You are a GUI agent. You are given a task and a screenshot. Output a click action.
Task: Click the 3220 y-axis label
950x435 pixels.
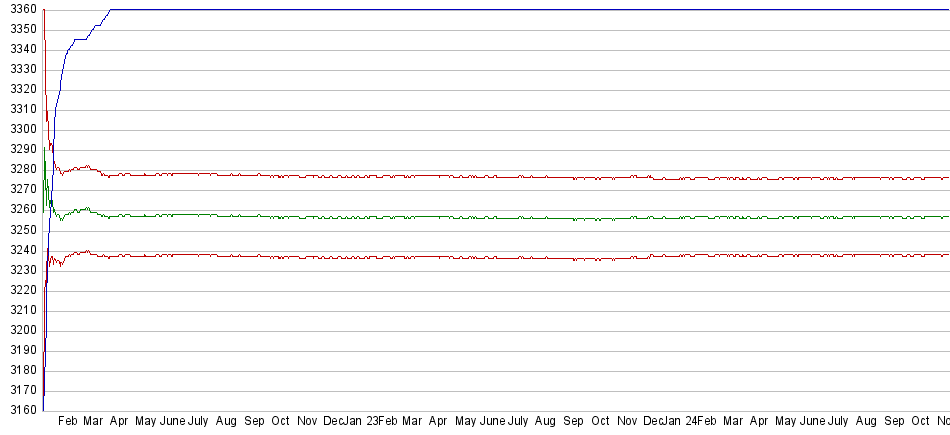[20, 290]
